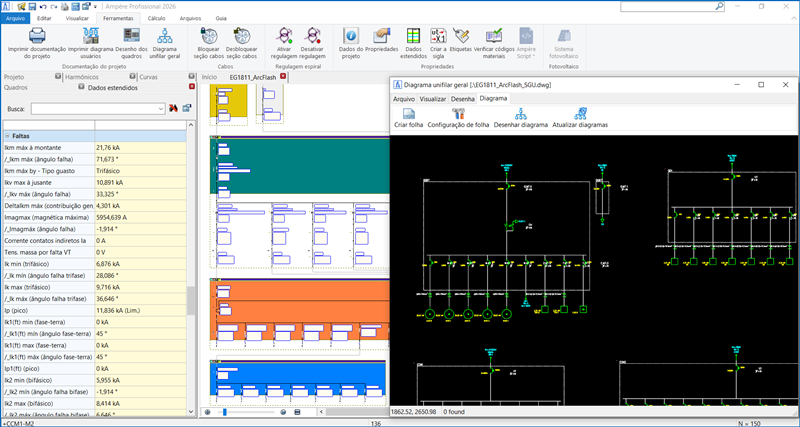This screenshot has width=800, height=427.
Task: Click Criar folha in diagram window
Action: pos(408,113)
